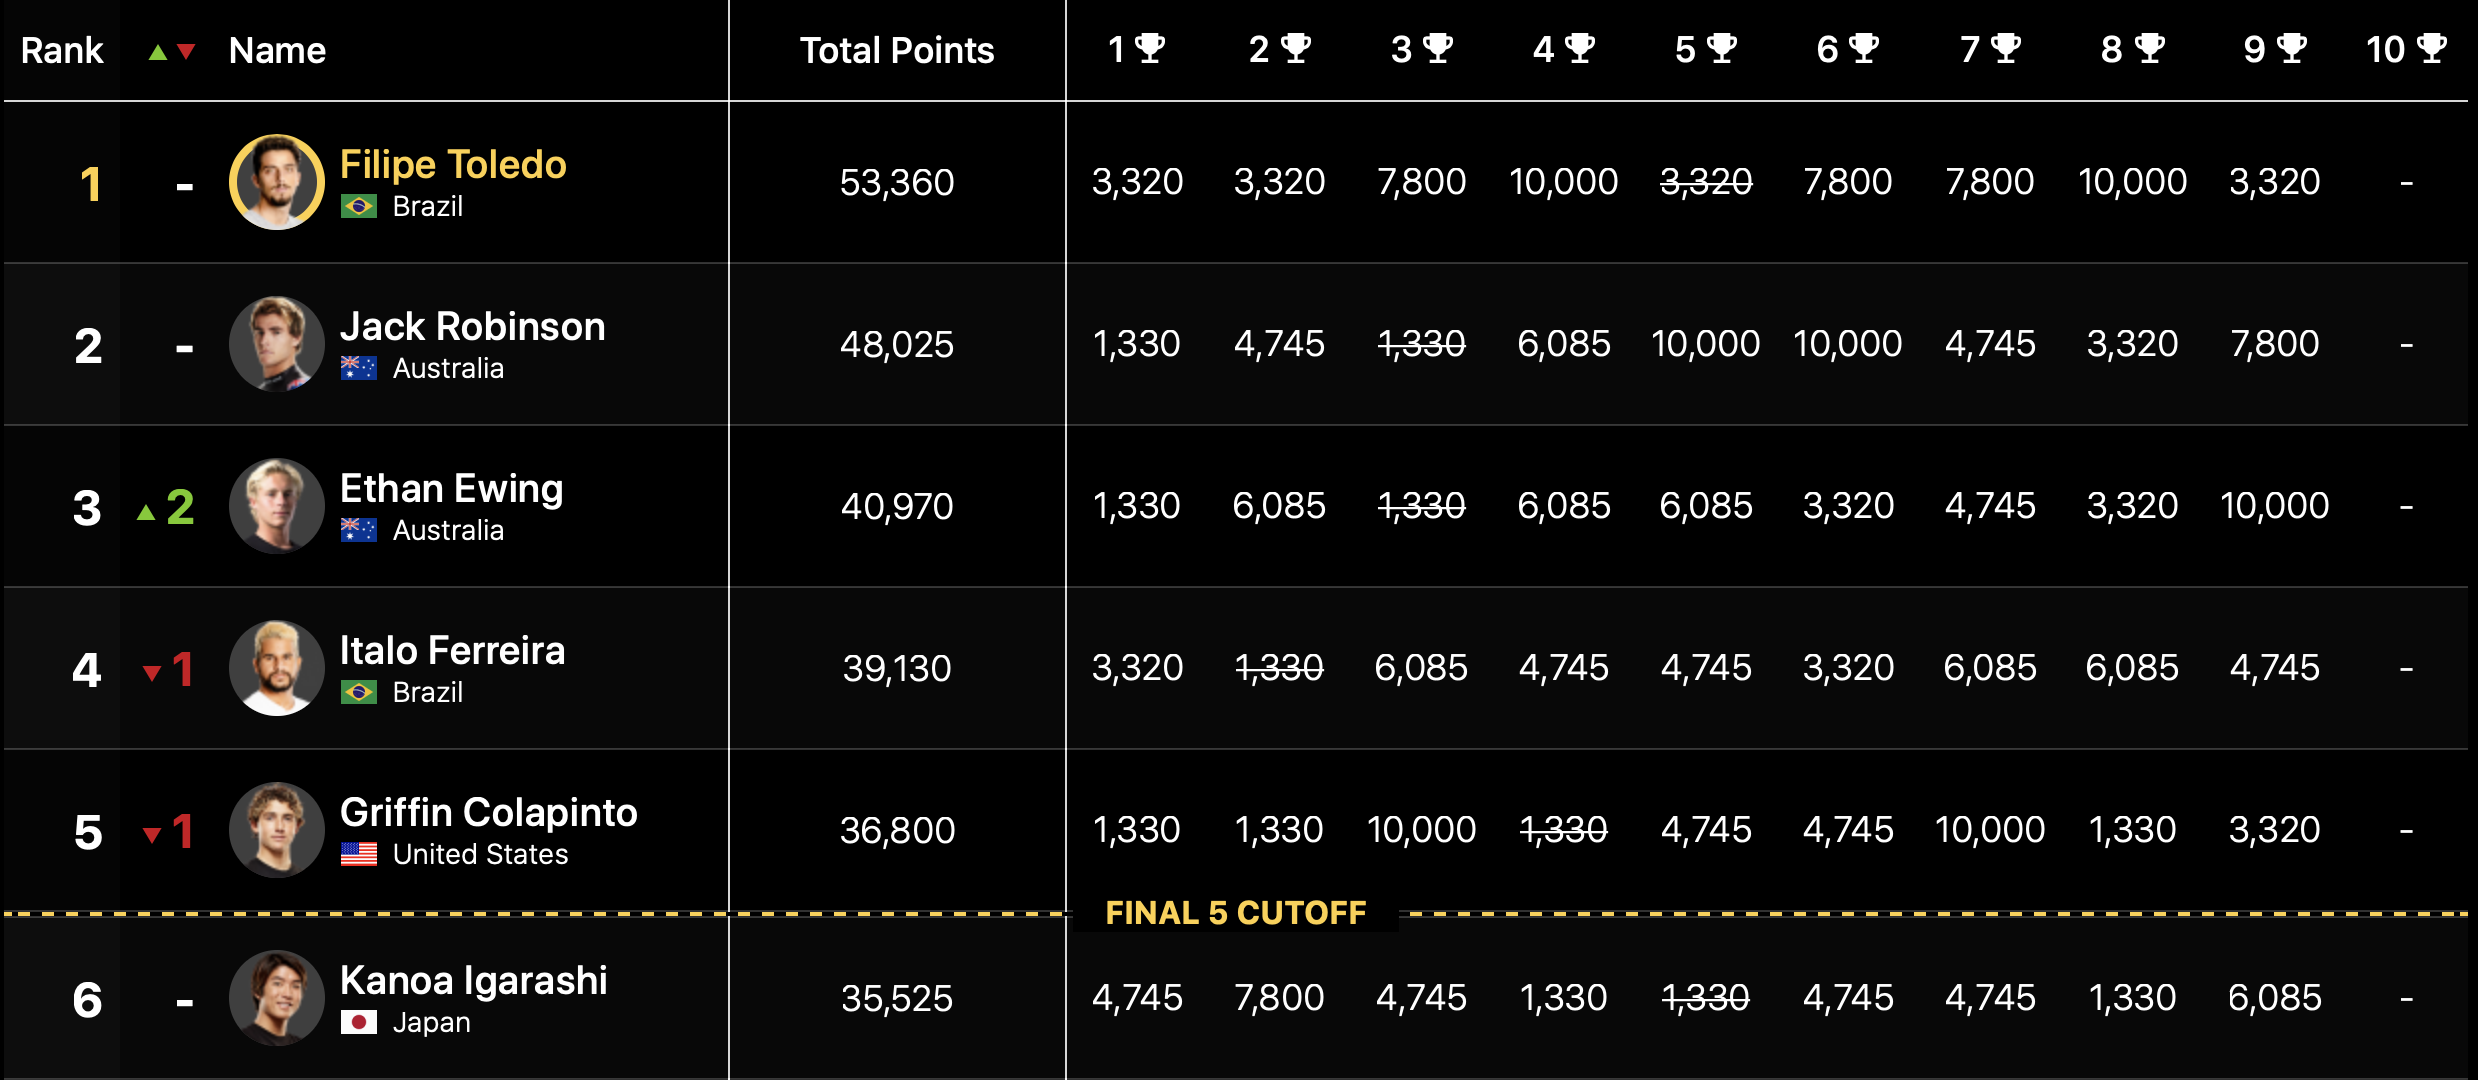Click Ethan Ewing's green up-2 indicator
This screenshot has width=2478, height=1080.
[x=166, y=507]
